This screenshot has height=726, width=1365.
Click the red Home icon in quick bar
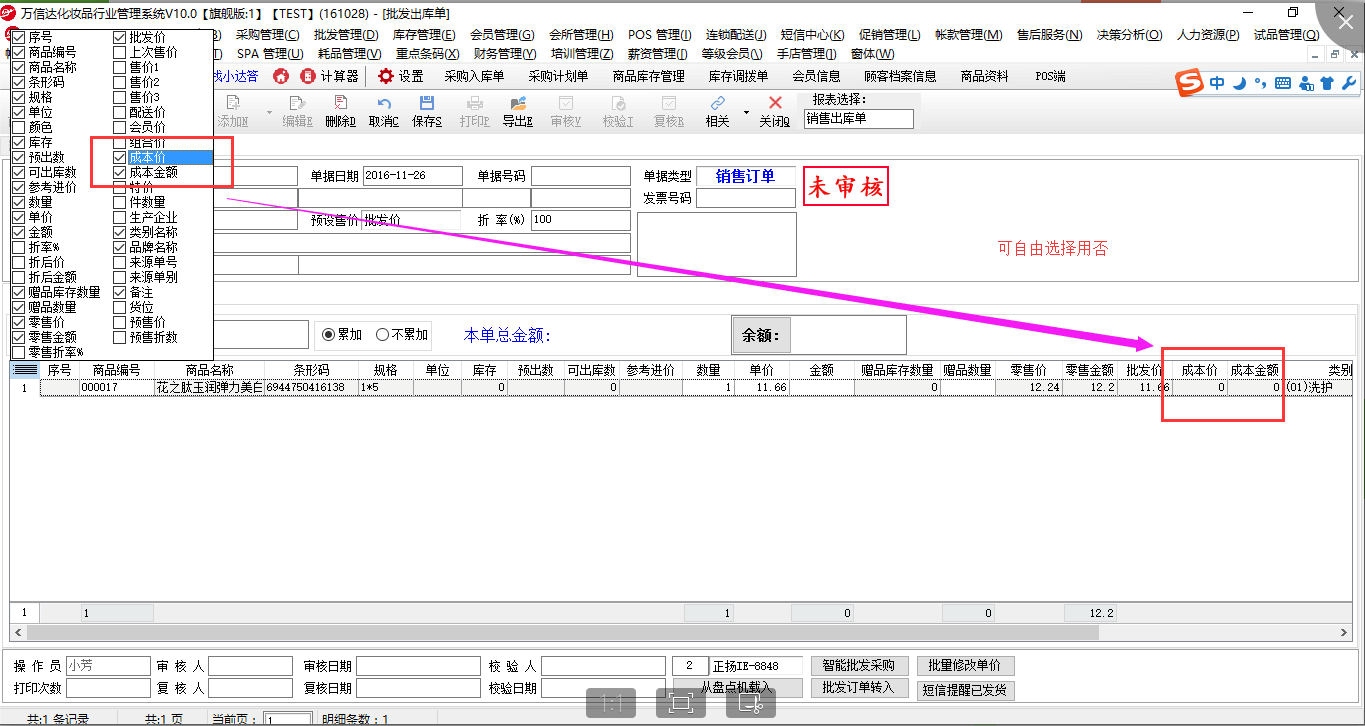tap(281, 76)
